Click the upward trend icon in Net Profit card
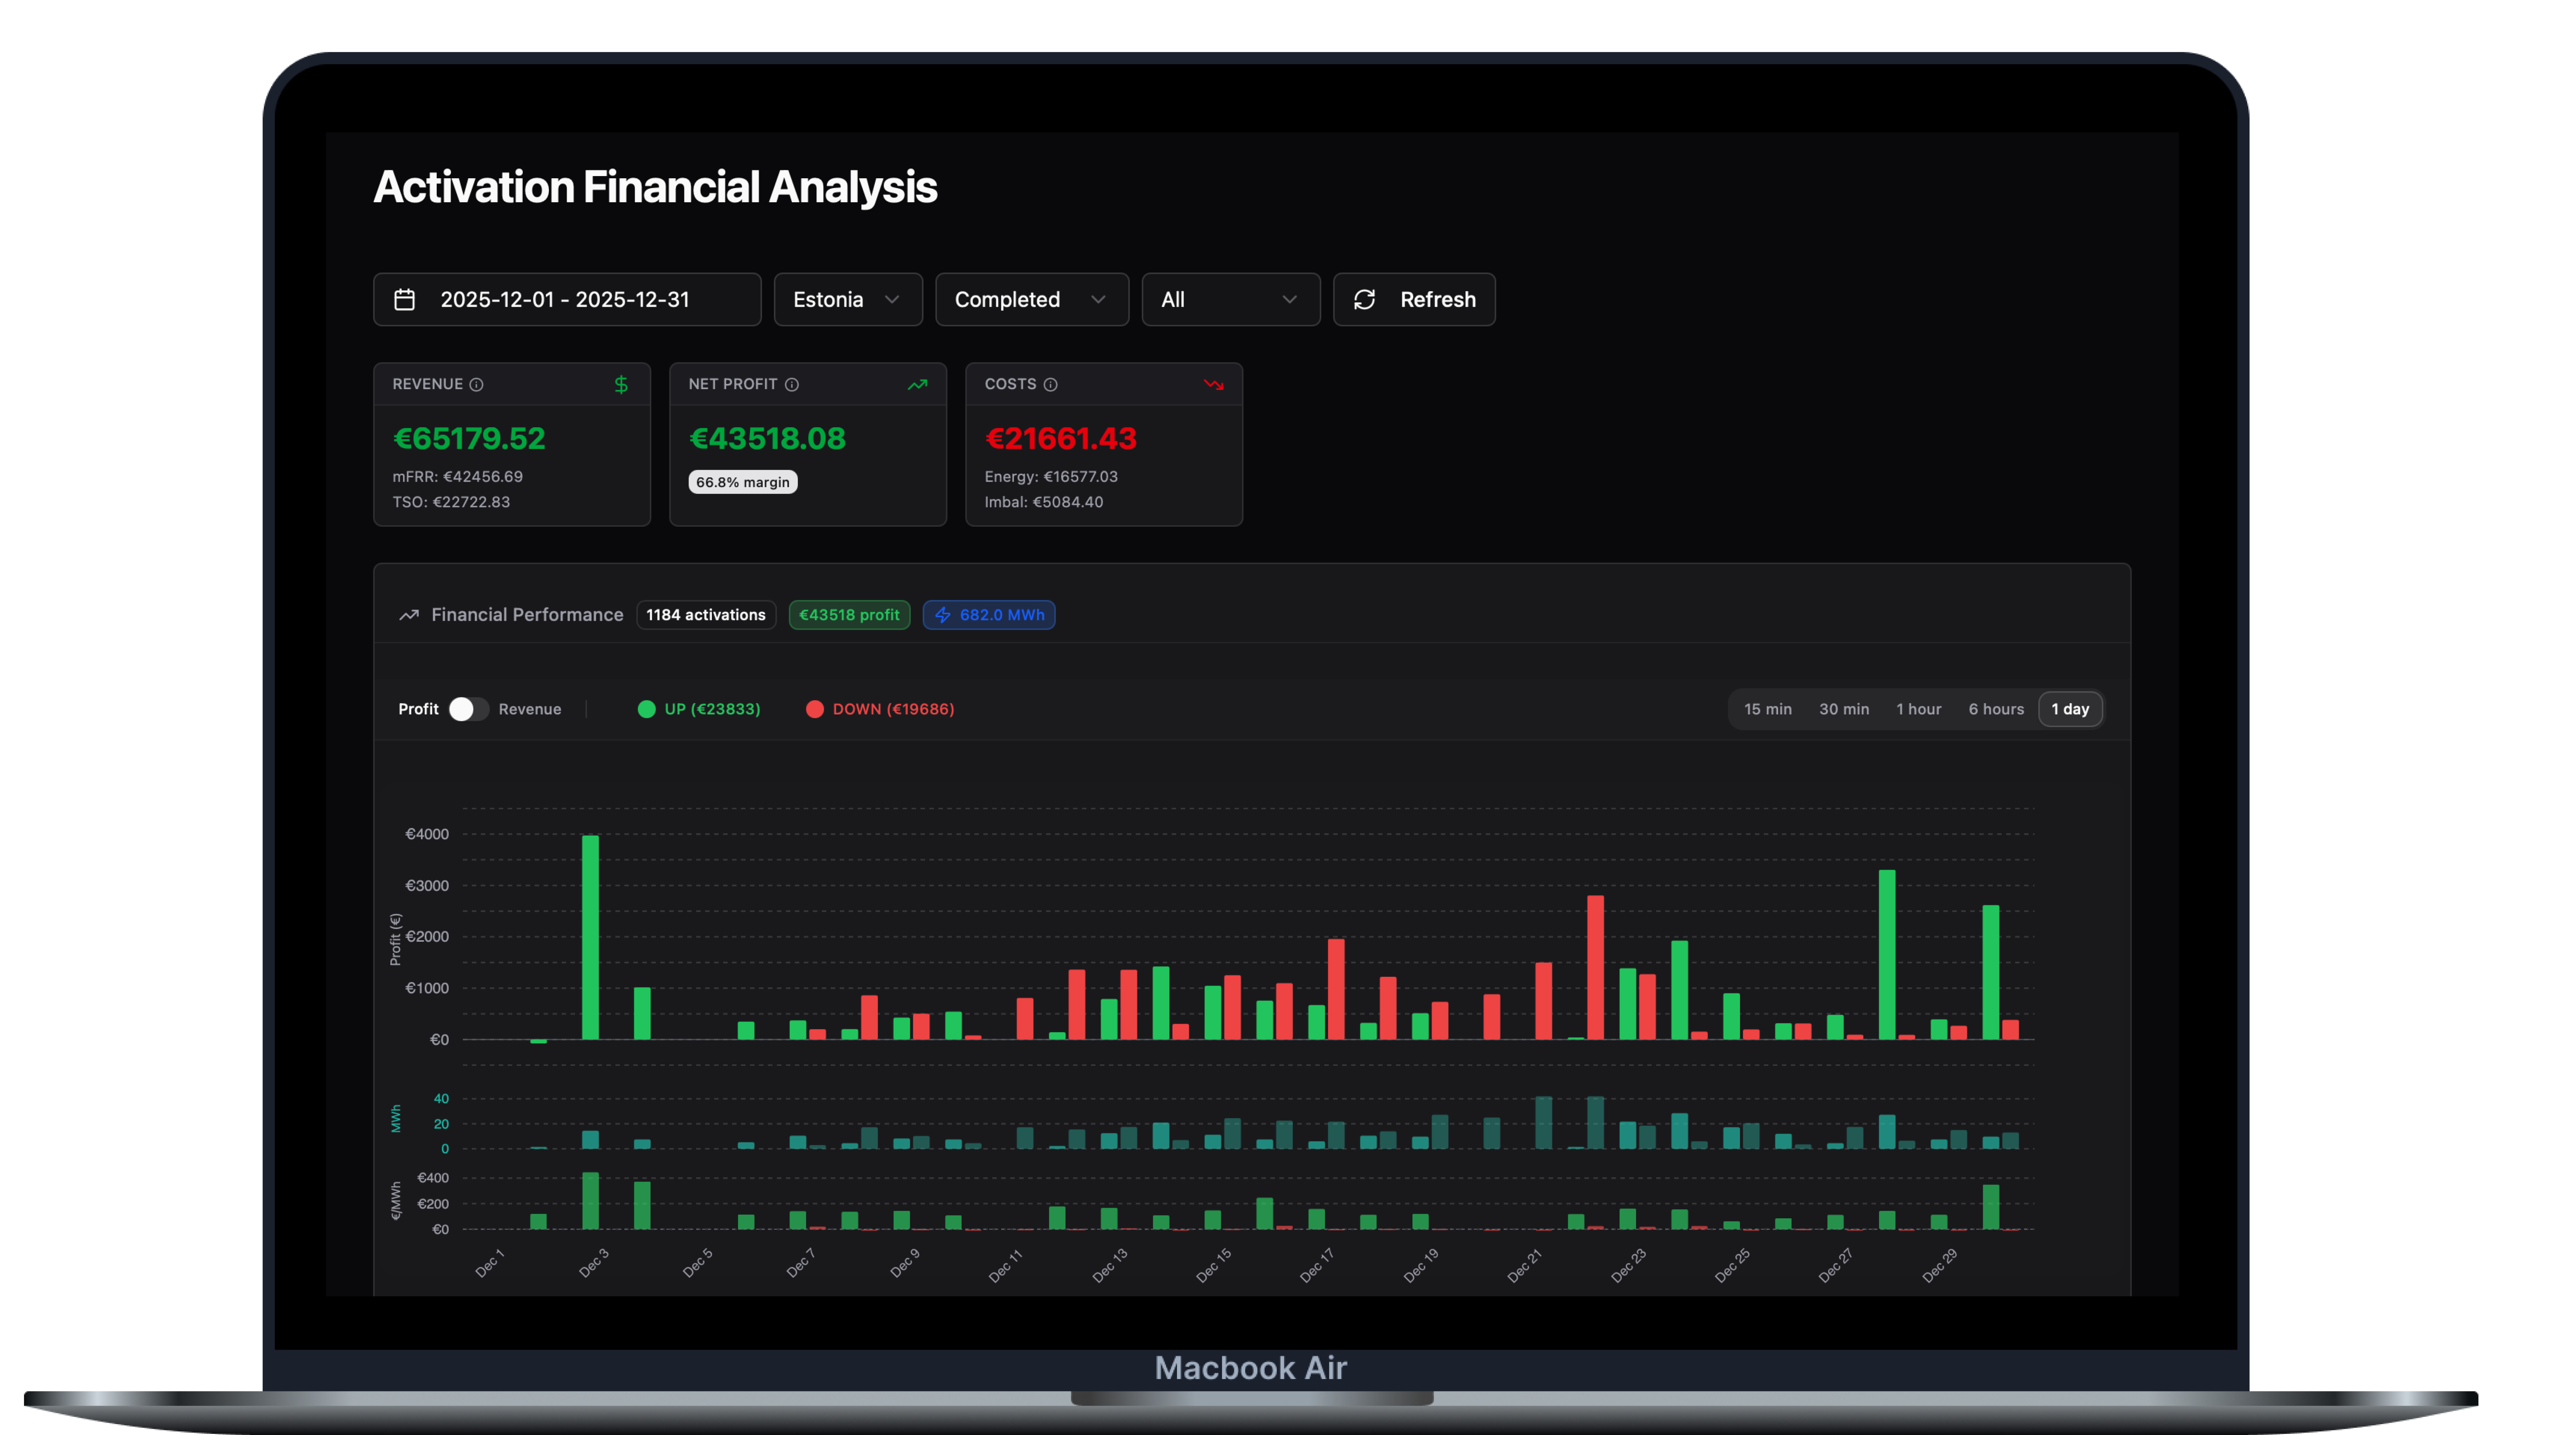Screen dimensions: 2576x1435 (x=917, y=385)
